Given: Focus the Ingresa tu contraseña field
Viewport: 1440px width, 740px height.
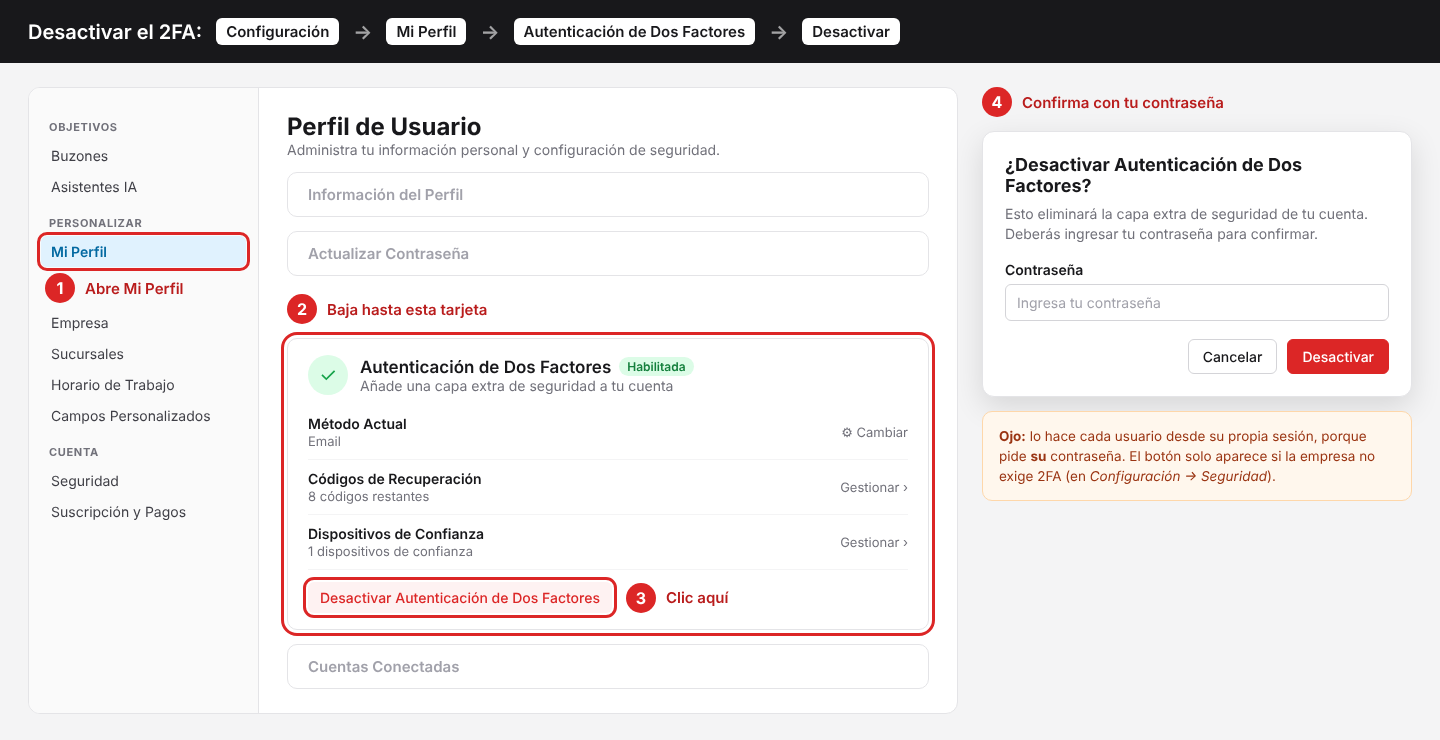Looking at the screenshot, I should (x=1197, y=303).
